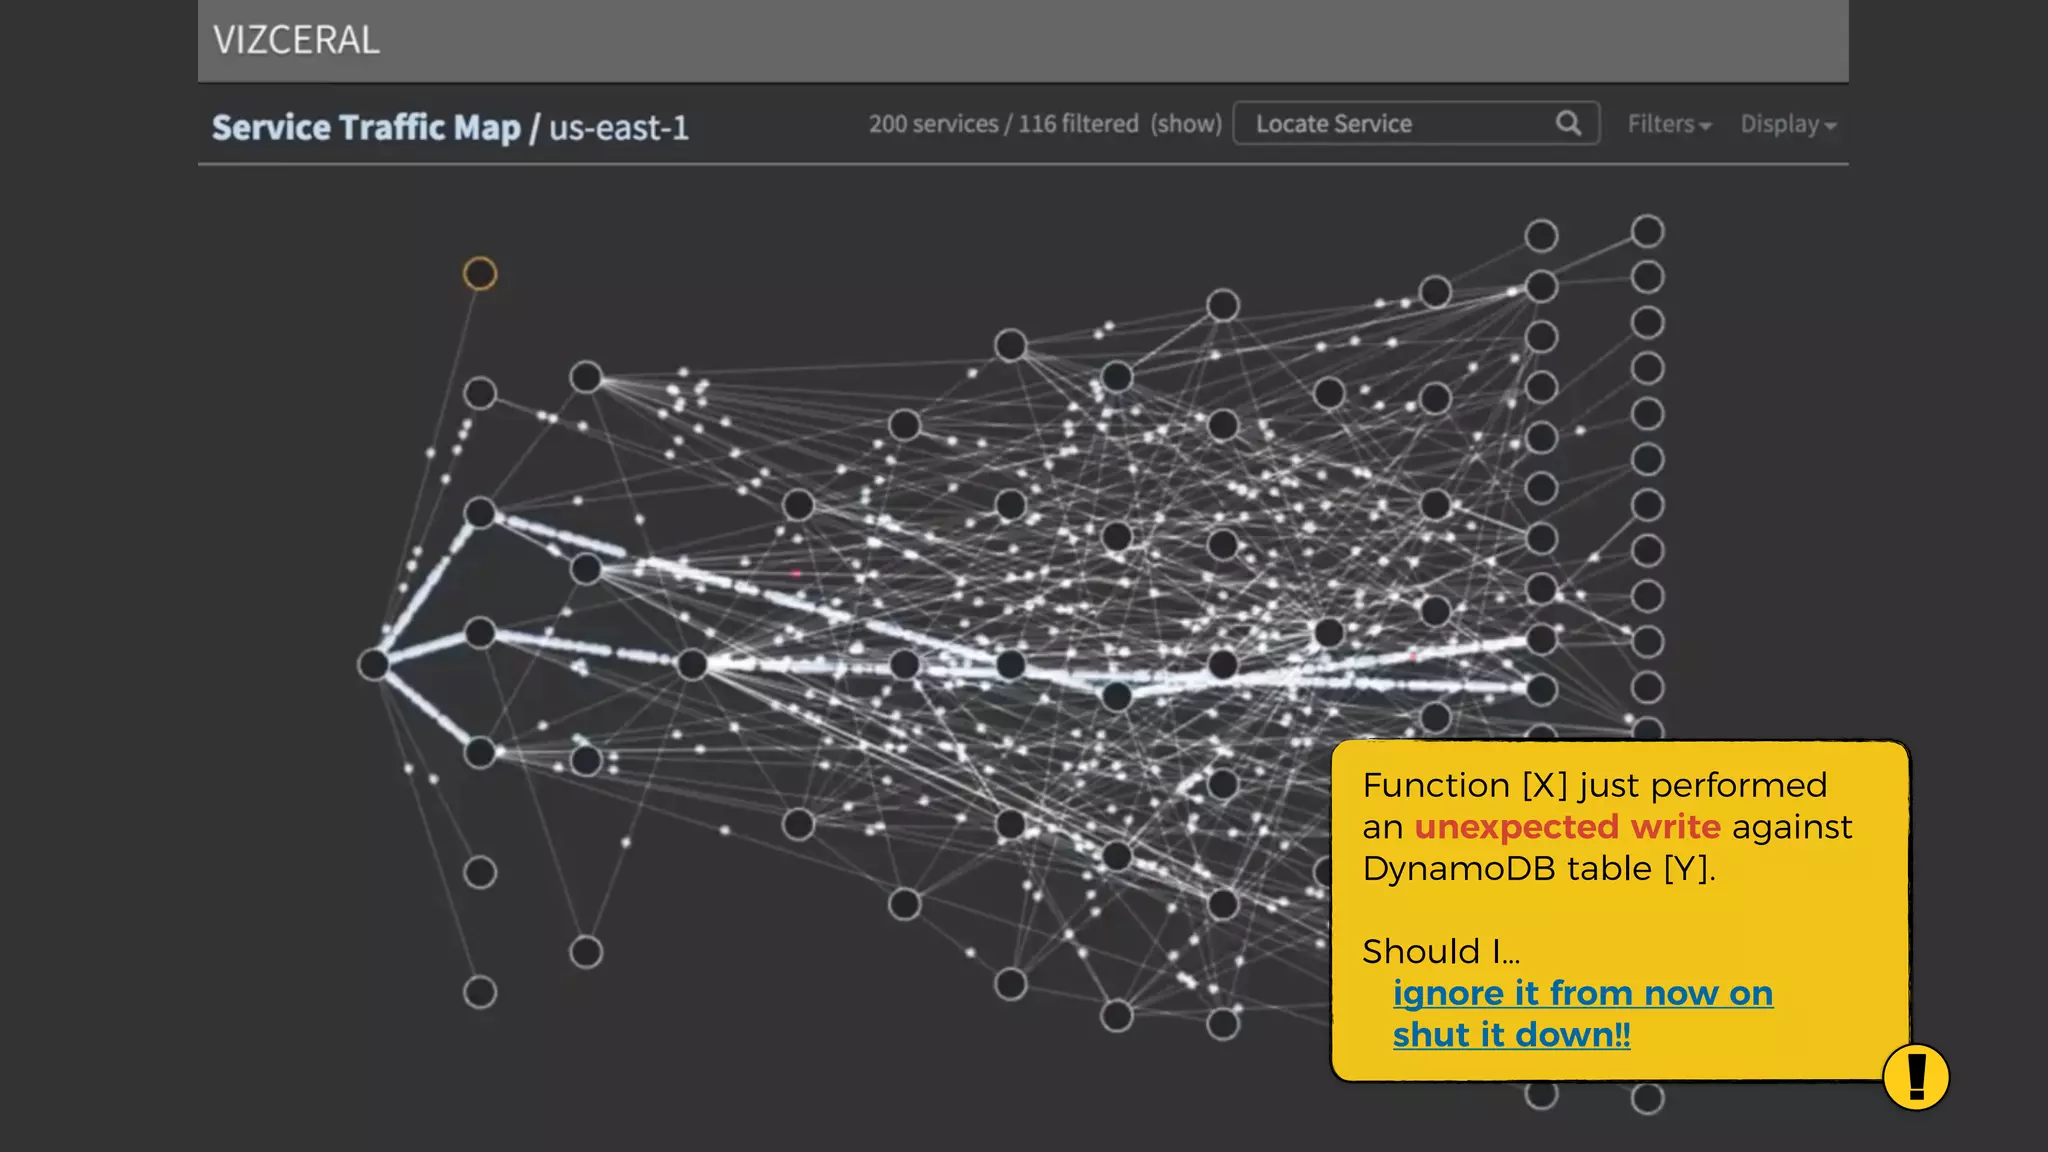
Task: Click the topmost node in second-right column
Action: (1541, 236)
